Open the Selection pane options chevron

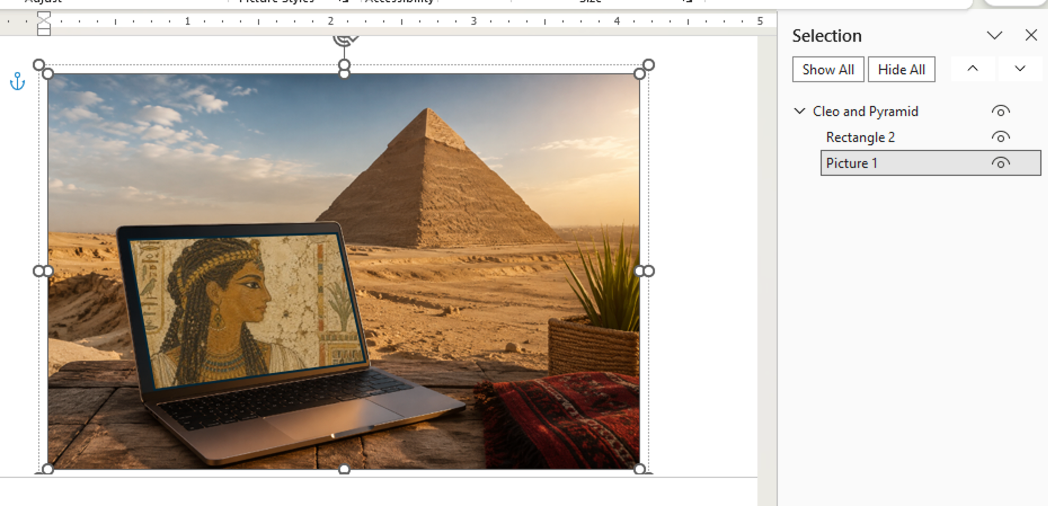click(x=995, y=35)
